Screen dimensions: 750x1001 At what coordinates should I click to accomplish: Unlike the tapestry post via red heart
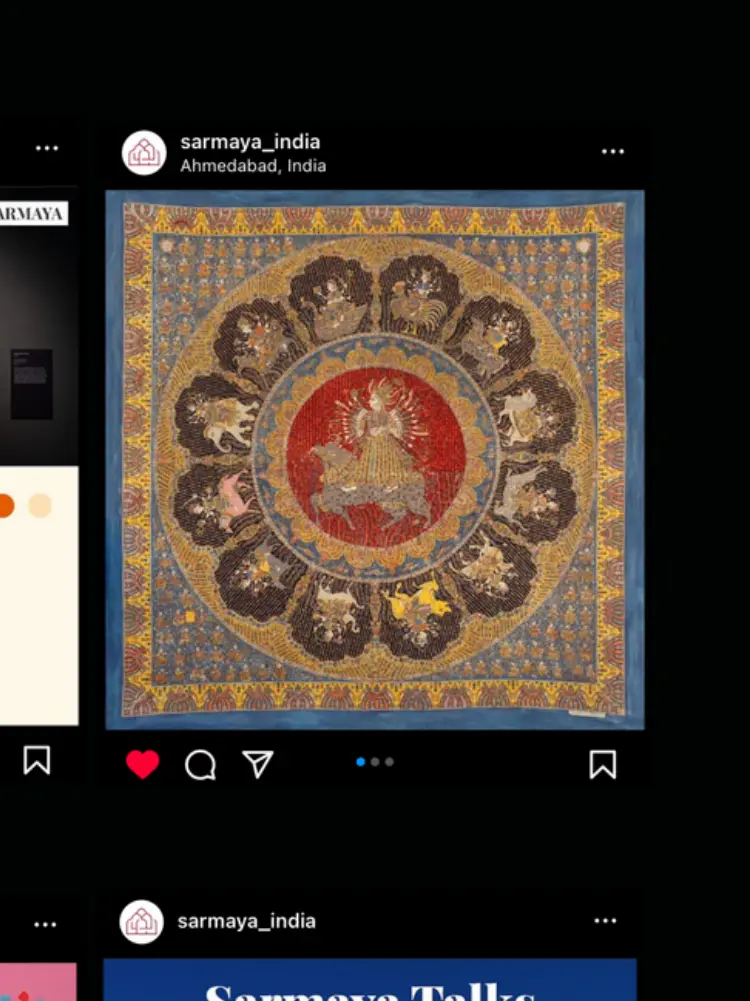(142, 764)
